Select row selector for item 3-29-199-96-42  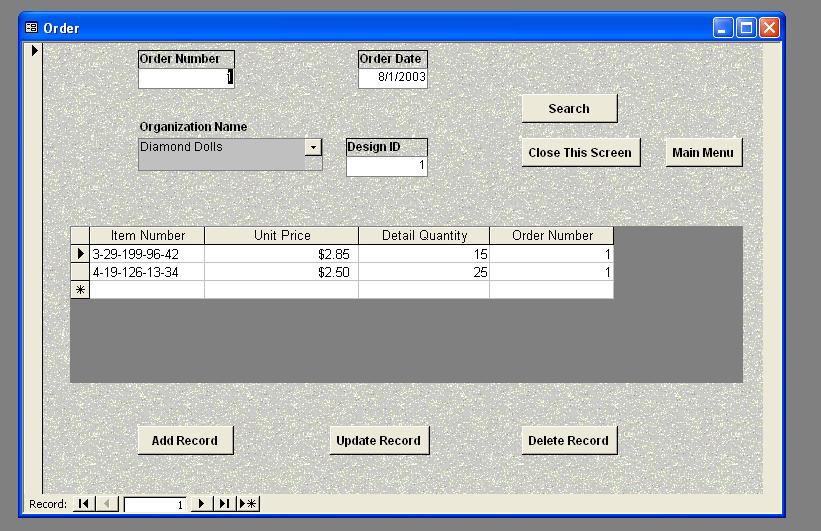[x=80, y=254]
